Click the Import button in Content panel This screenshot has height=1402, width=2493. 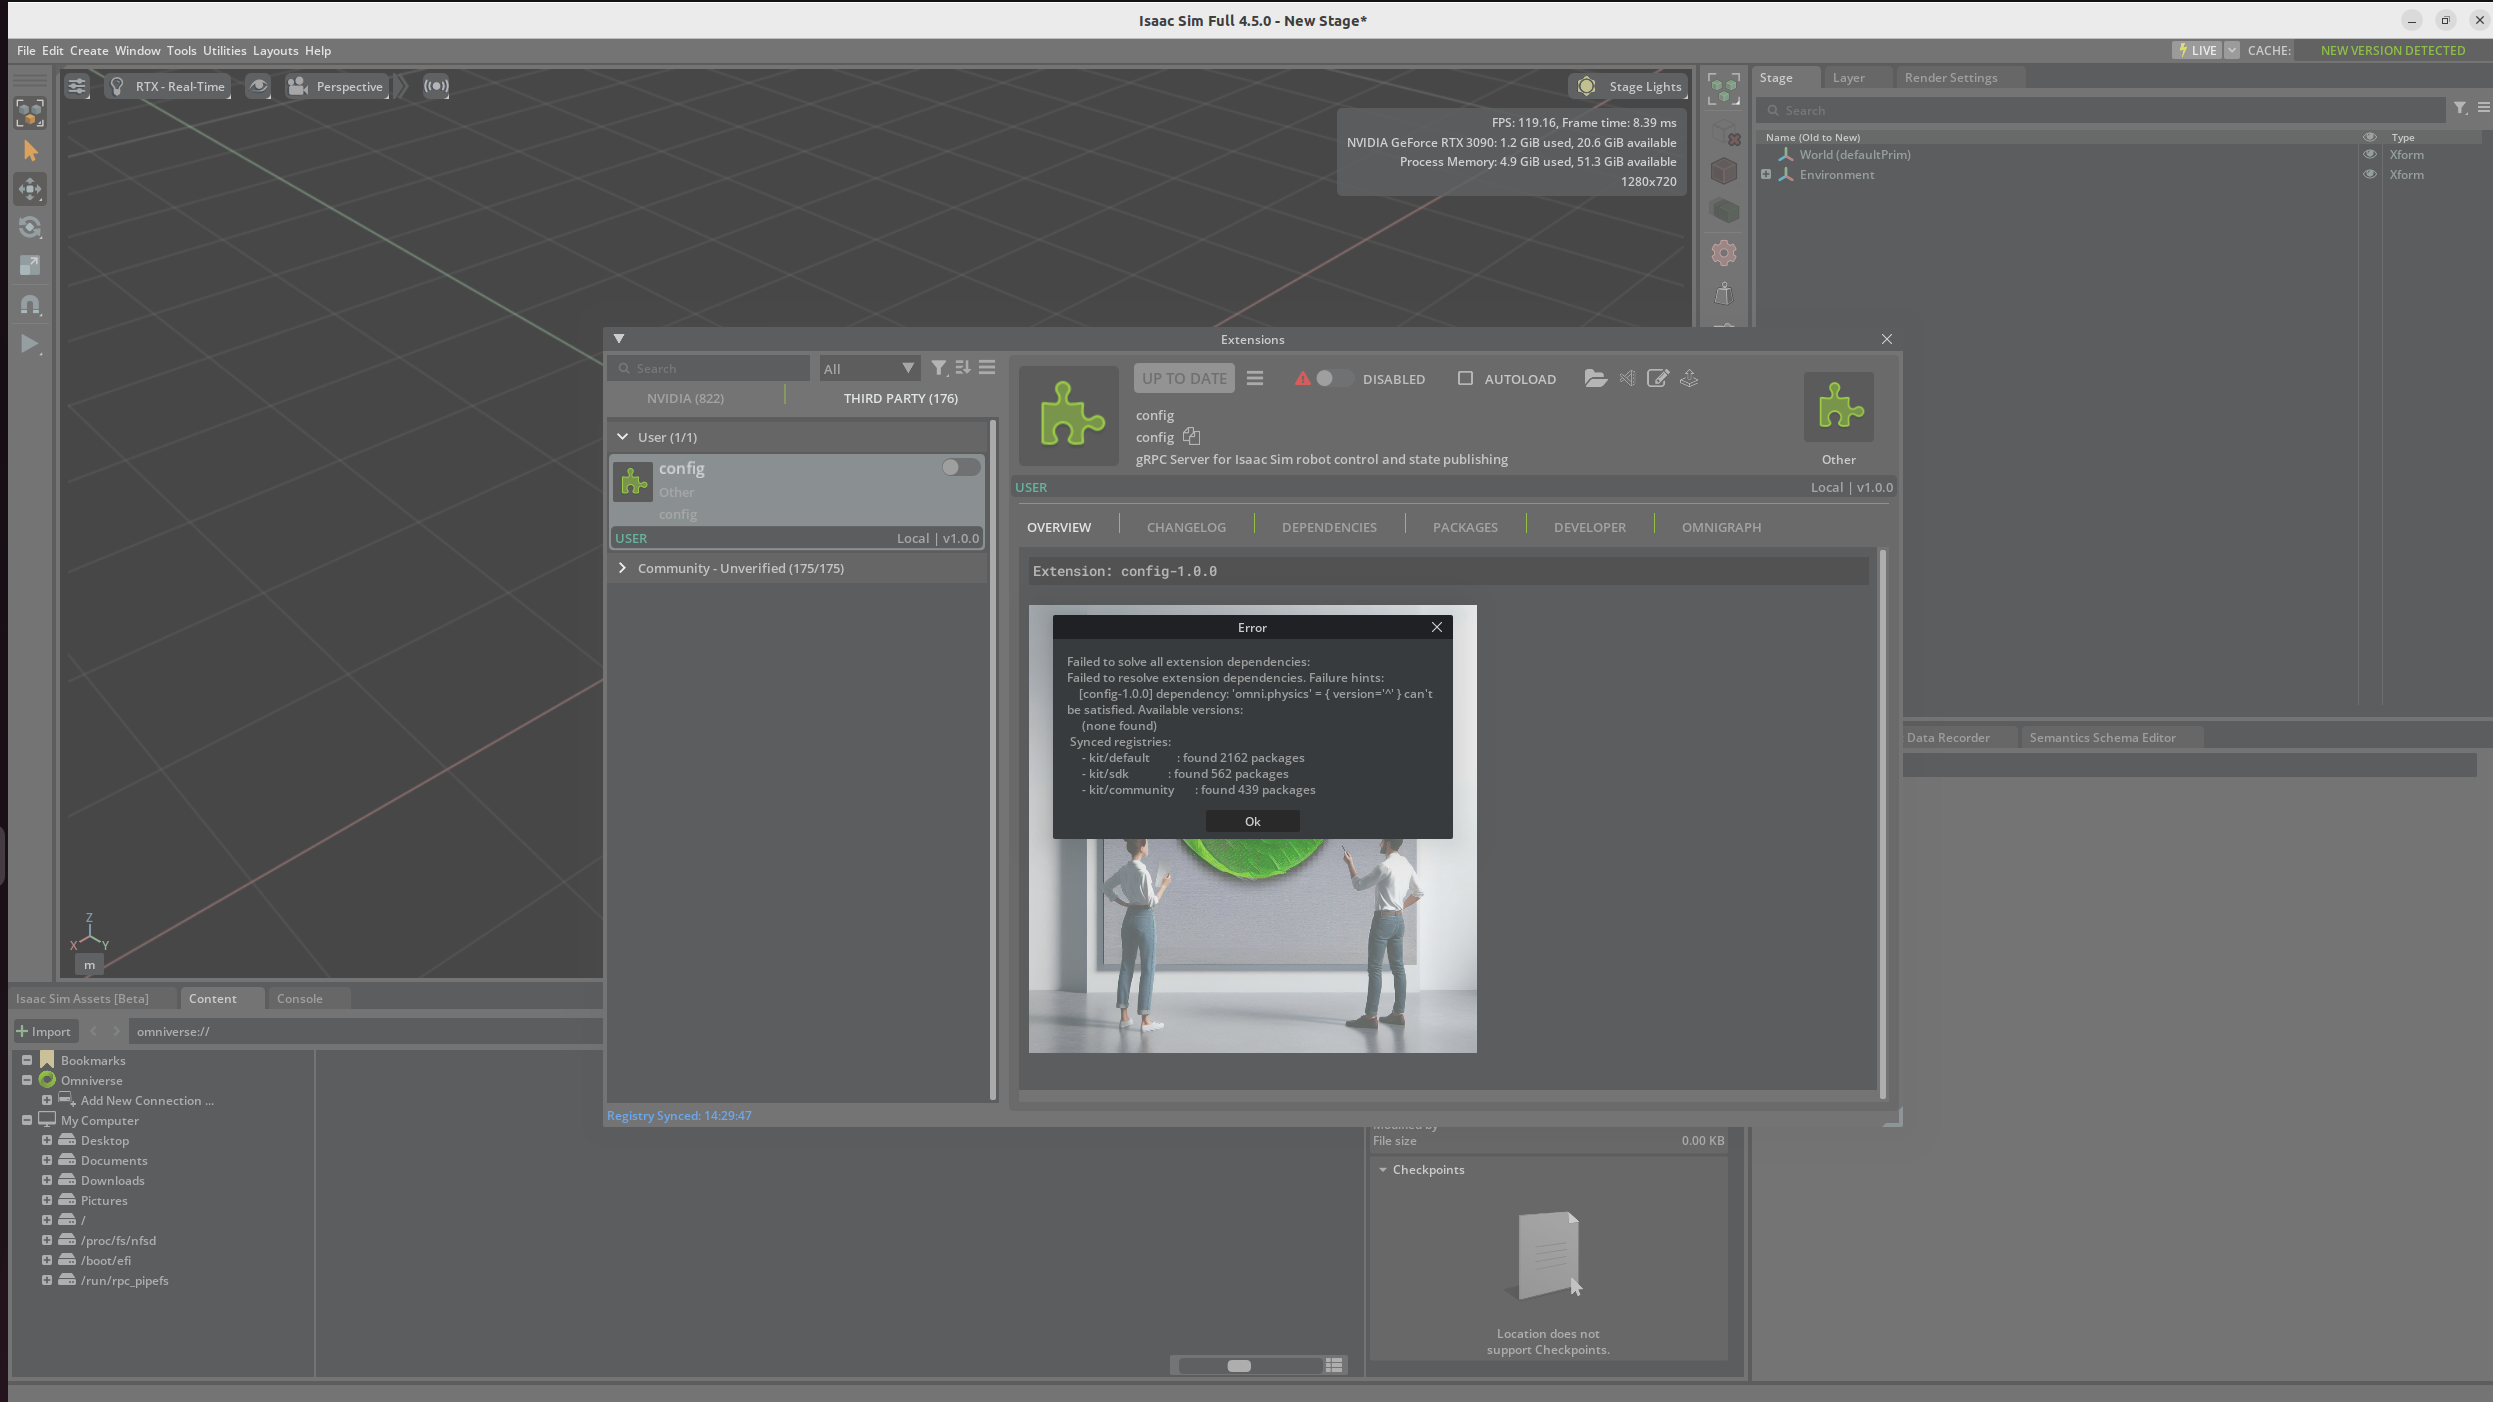point(44,1031)
